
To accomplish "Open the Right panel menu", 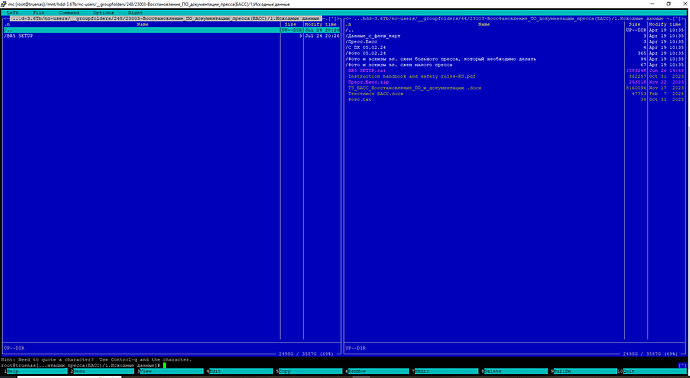I will [x=135, y=13].
